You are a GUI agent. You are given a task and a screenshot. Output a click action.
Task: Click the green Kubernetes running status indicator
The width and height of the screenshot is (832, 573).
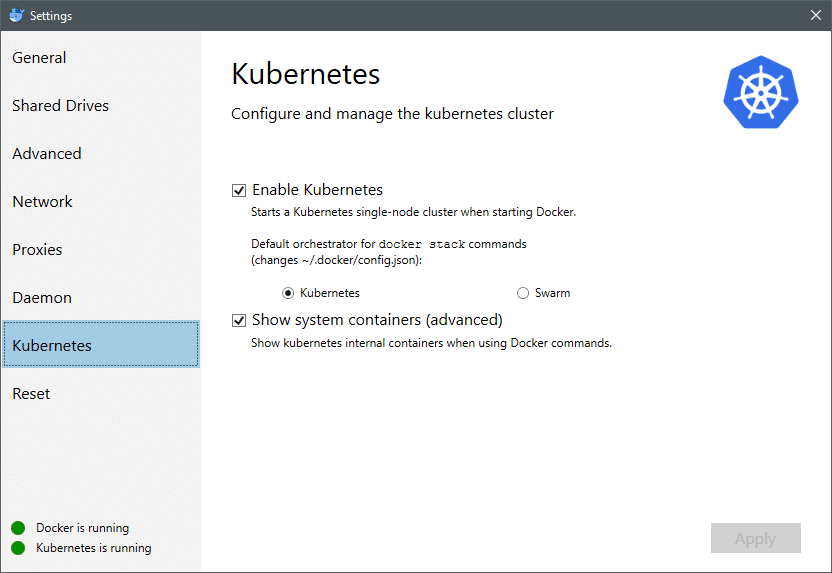tap(18, 548)
